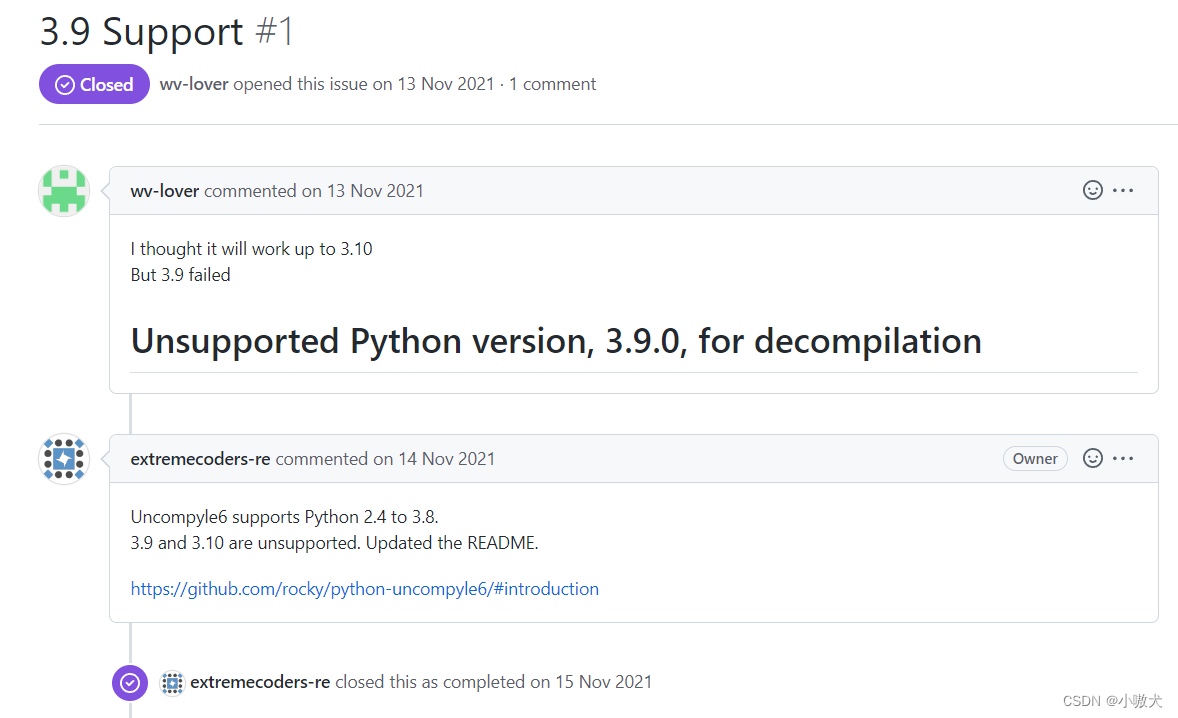The image size is (1178, 718).
Task: Click extremecoders-re username in second comment
Action: (x=200, y=459)
